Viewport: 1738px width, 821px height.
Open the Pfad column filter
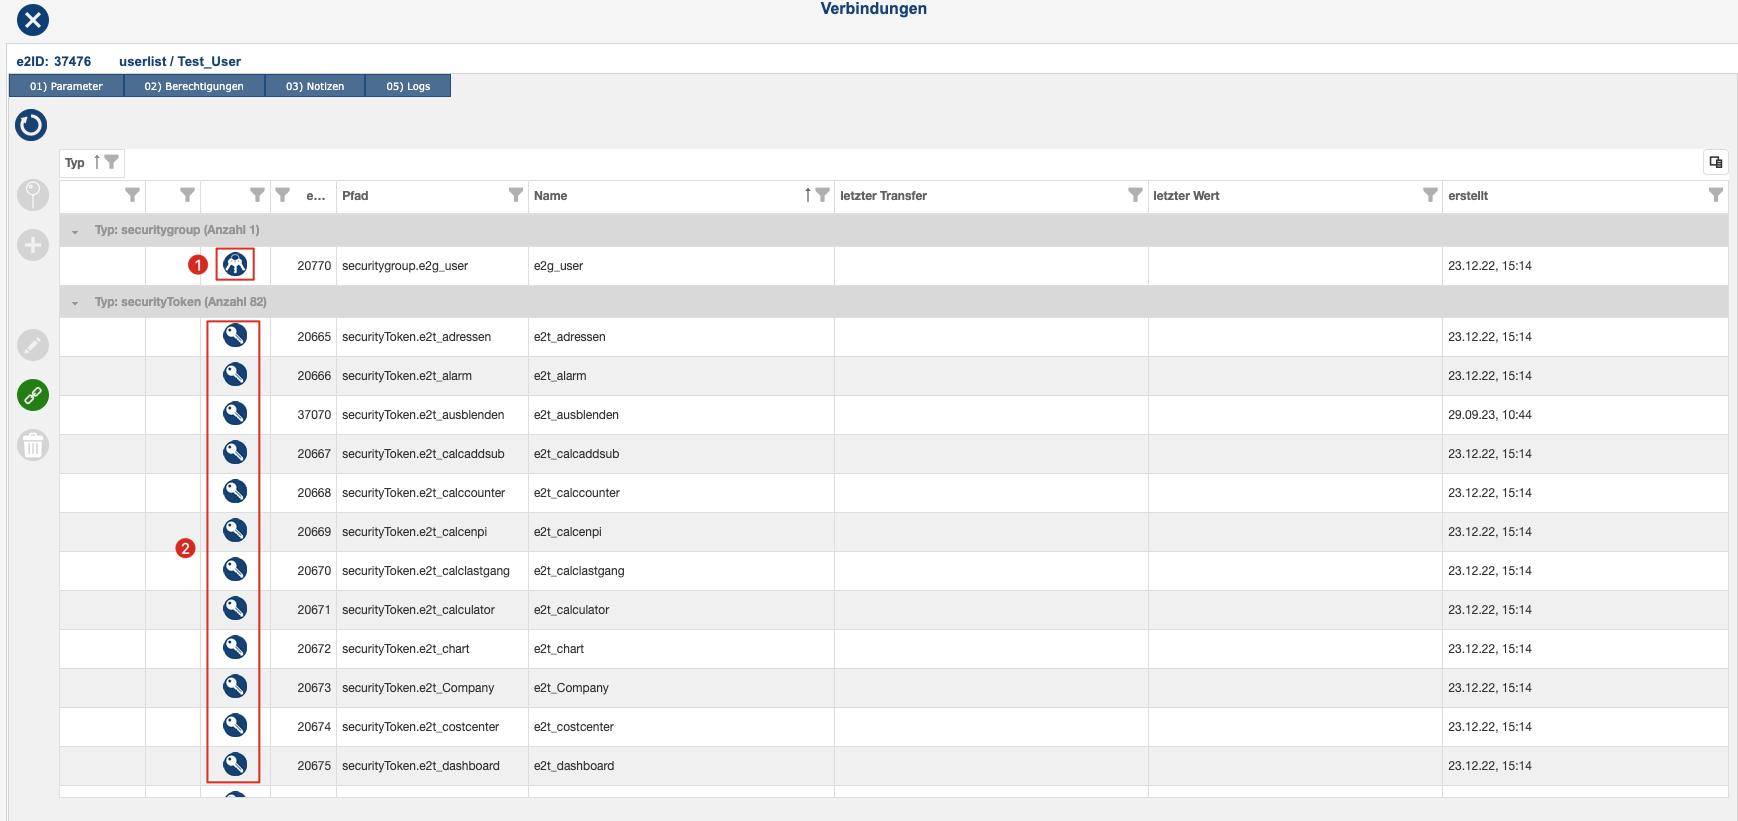(516, 195)
